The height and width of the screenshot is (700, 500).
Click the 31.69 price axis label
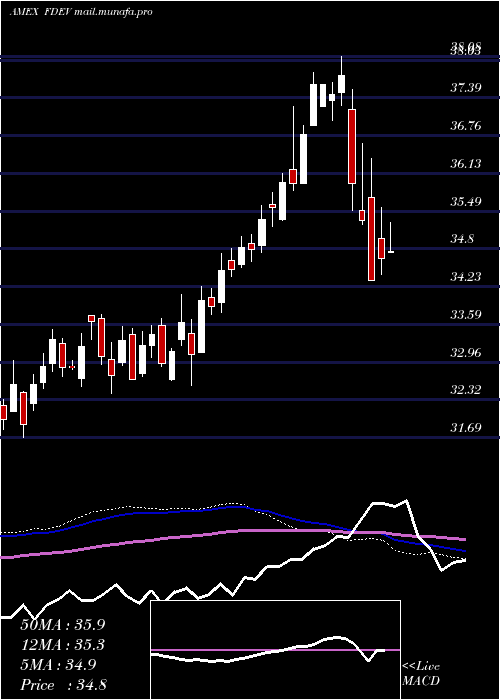(x=466, y=428)
